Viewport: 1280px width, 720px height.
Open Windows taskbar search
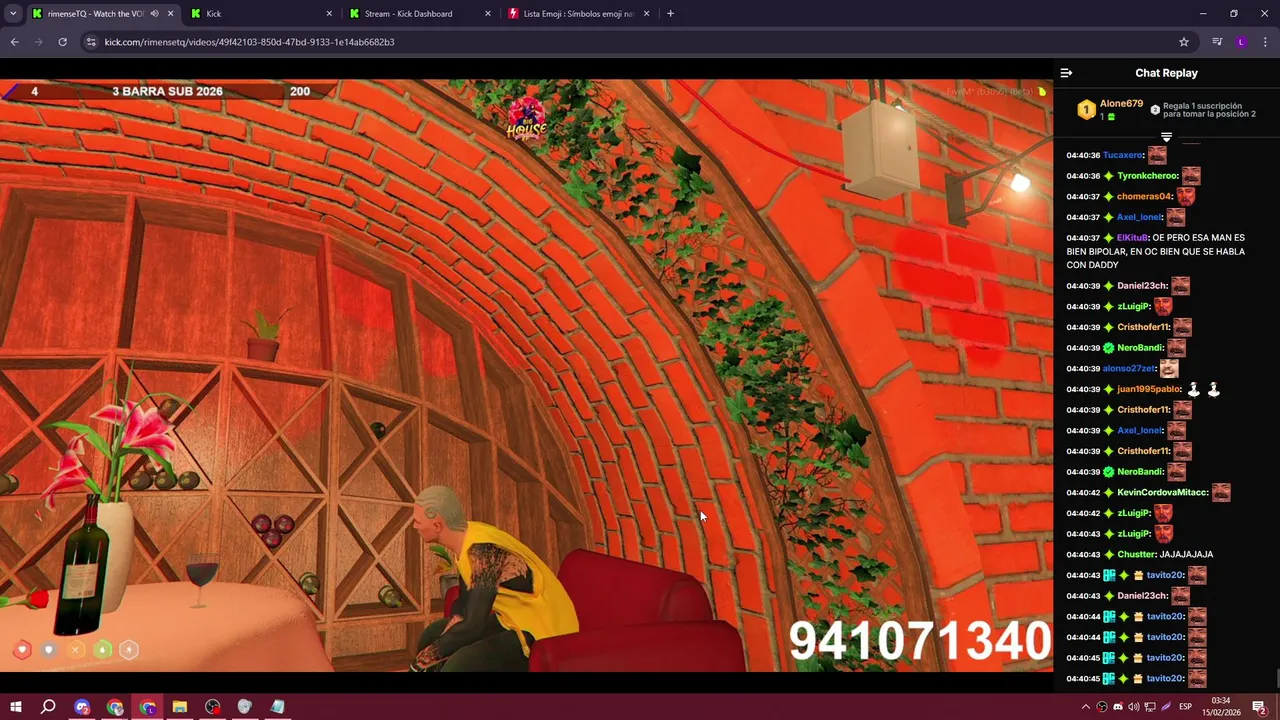point(48,707)
